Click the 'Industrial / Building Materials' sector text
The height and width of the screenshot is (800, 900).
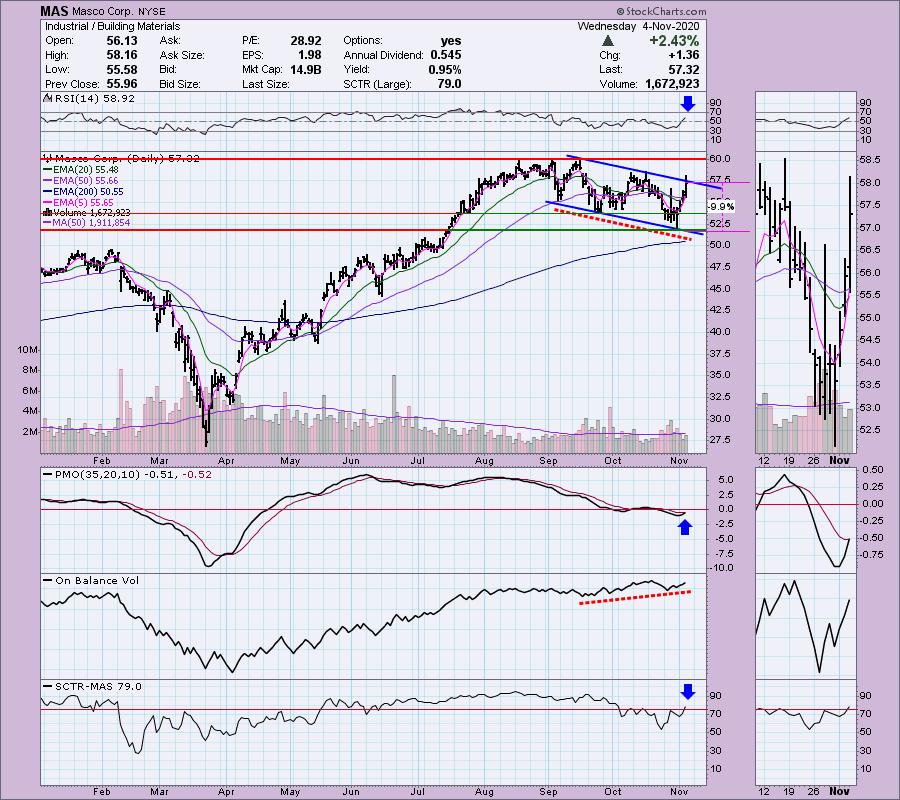pos(112,26)
